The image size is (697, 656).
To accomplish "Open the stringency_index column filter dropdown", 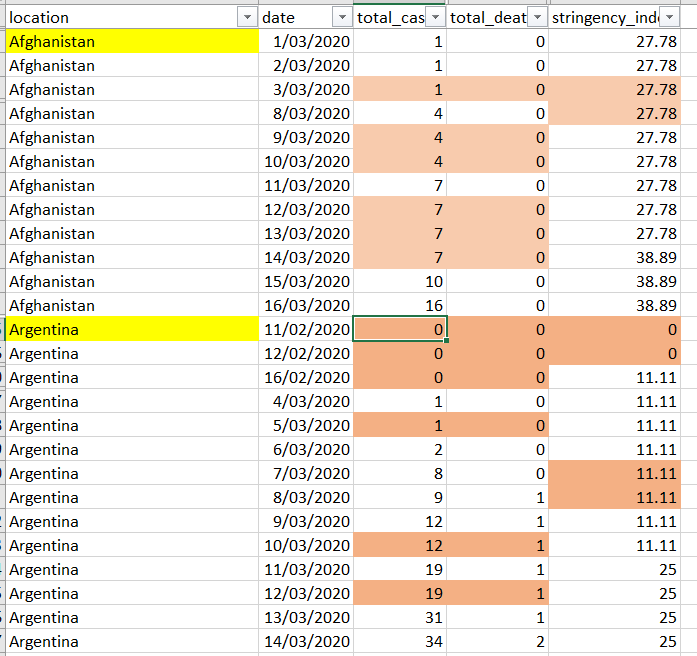I will coord(669,18).
